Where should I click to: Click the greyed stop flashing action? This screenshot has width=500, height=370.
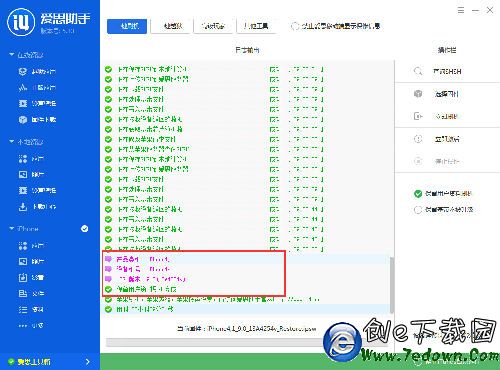[x=437, y=161]
